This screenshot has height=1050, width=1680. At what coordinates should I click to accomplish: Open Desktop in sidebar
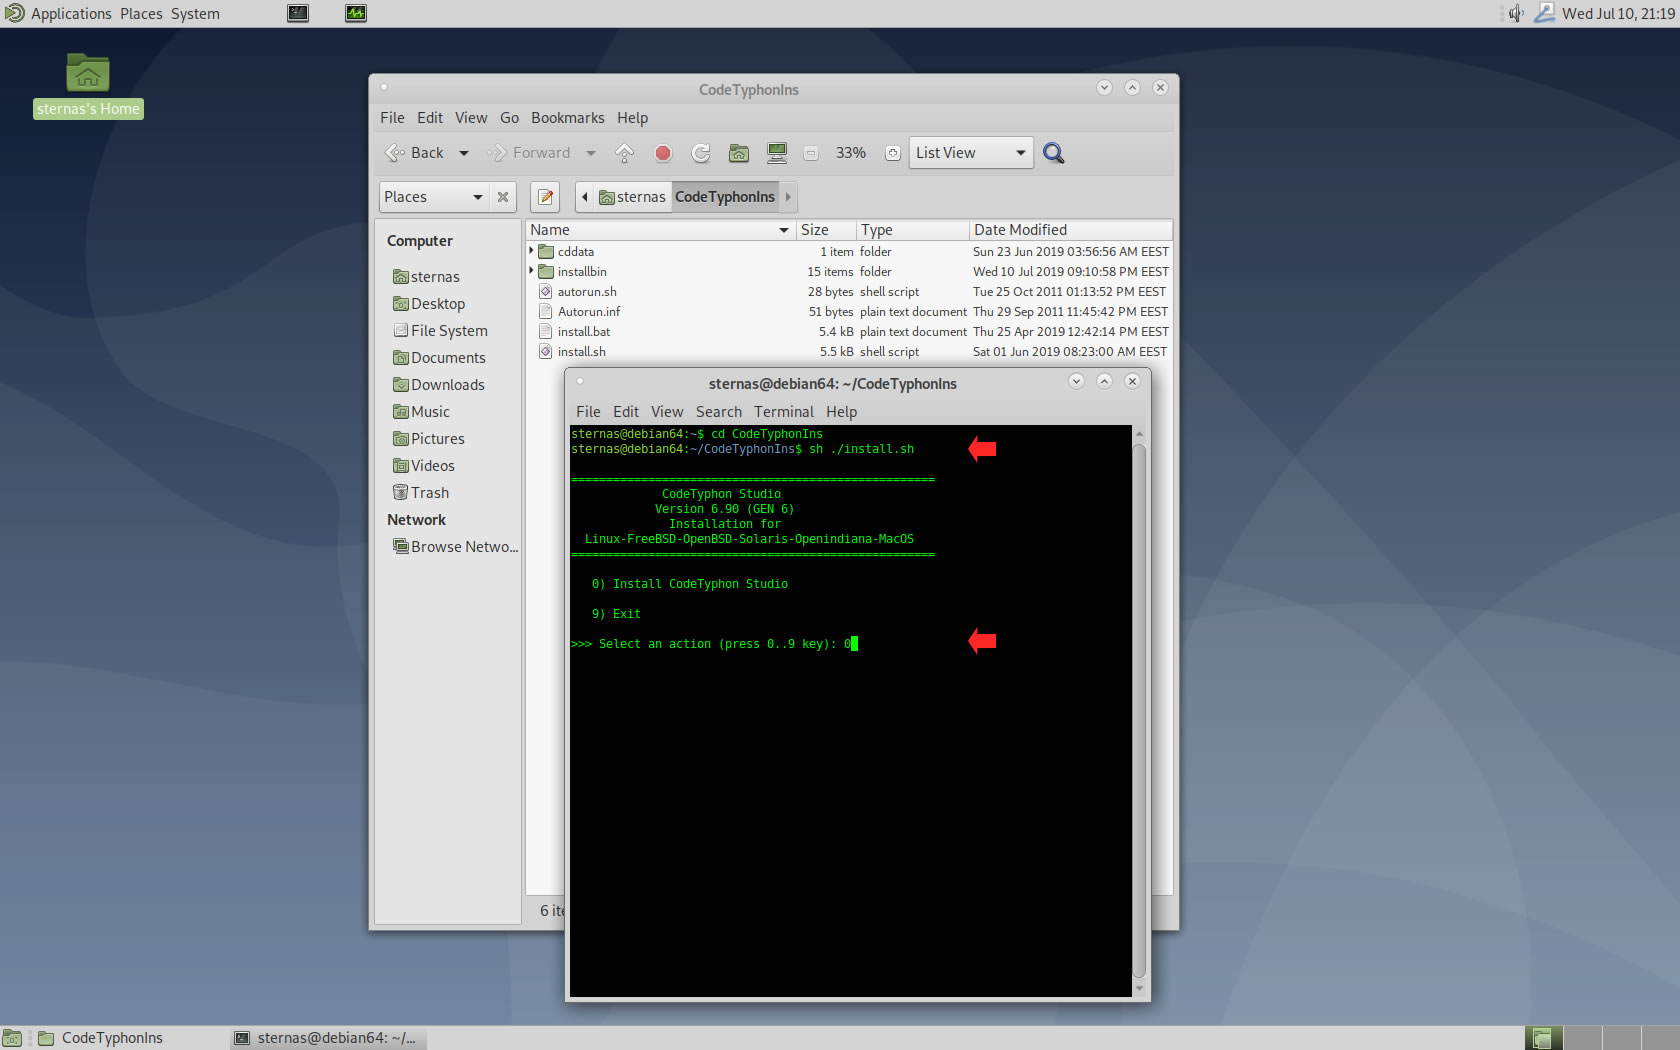point(429,304)
